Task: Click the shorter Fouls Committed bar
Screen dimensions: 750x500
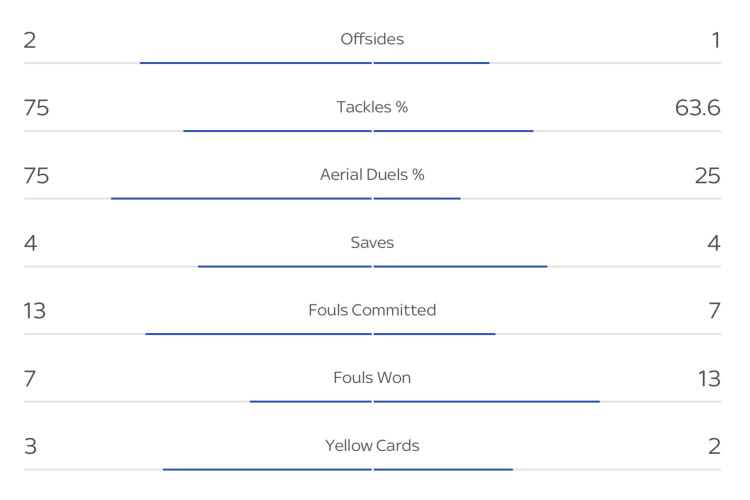Action: pyautogui.click(x=435, y=334)
